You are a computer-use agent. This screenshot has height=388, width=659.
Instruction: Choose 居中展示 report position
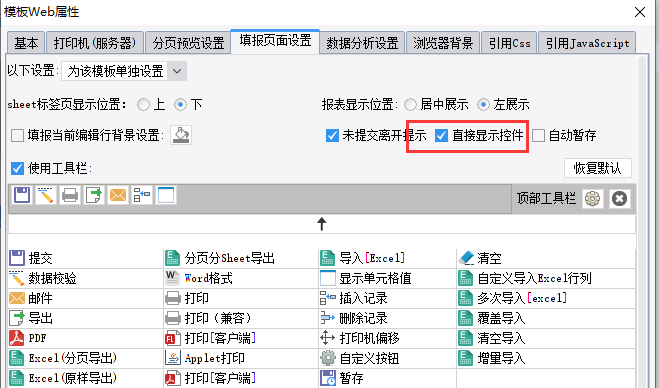pyautogui.click(x=410, y=104)
